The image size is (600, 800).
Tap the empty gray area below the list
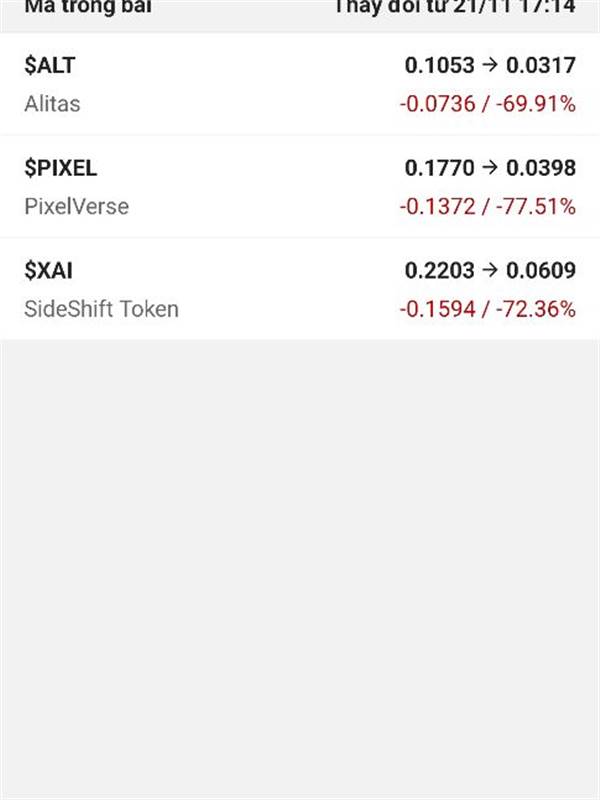pyautogui.click(x=300, y=569)
